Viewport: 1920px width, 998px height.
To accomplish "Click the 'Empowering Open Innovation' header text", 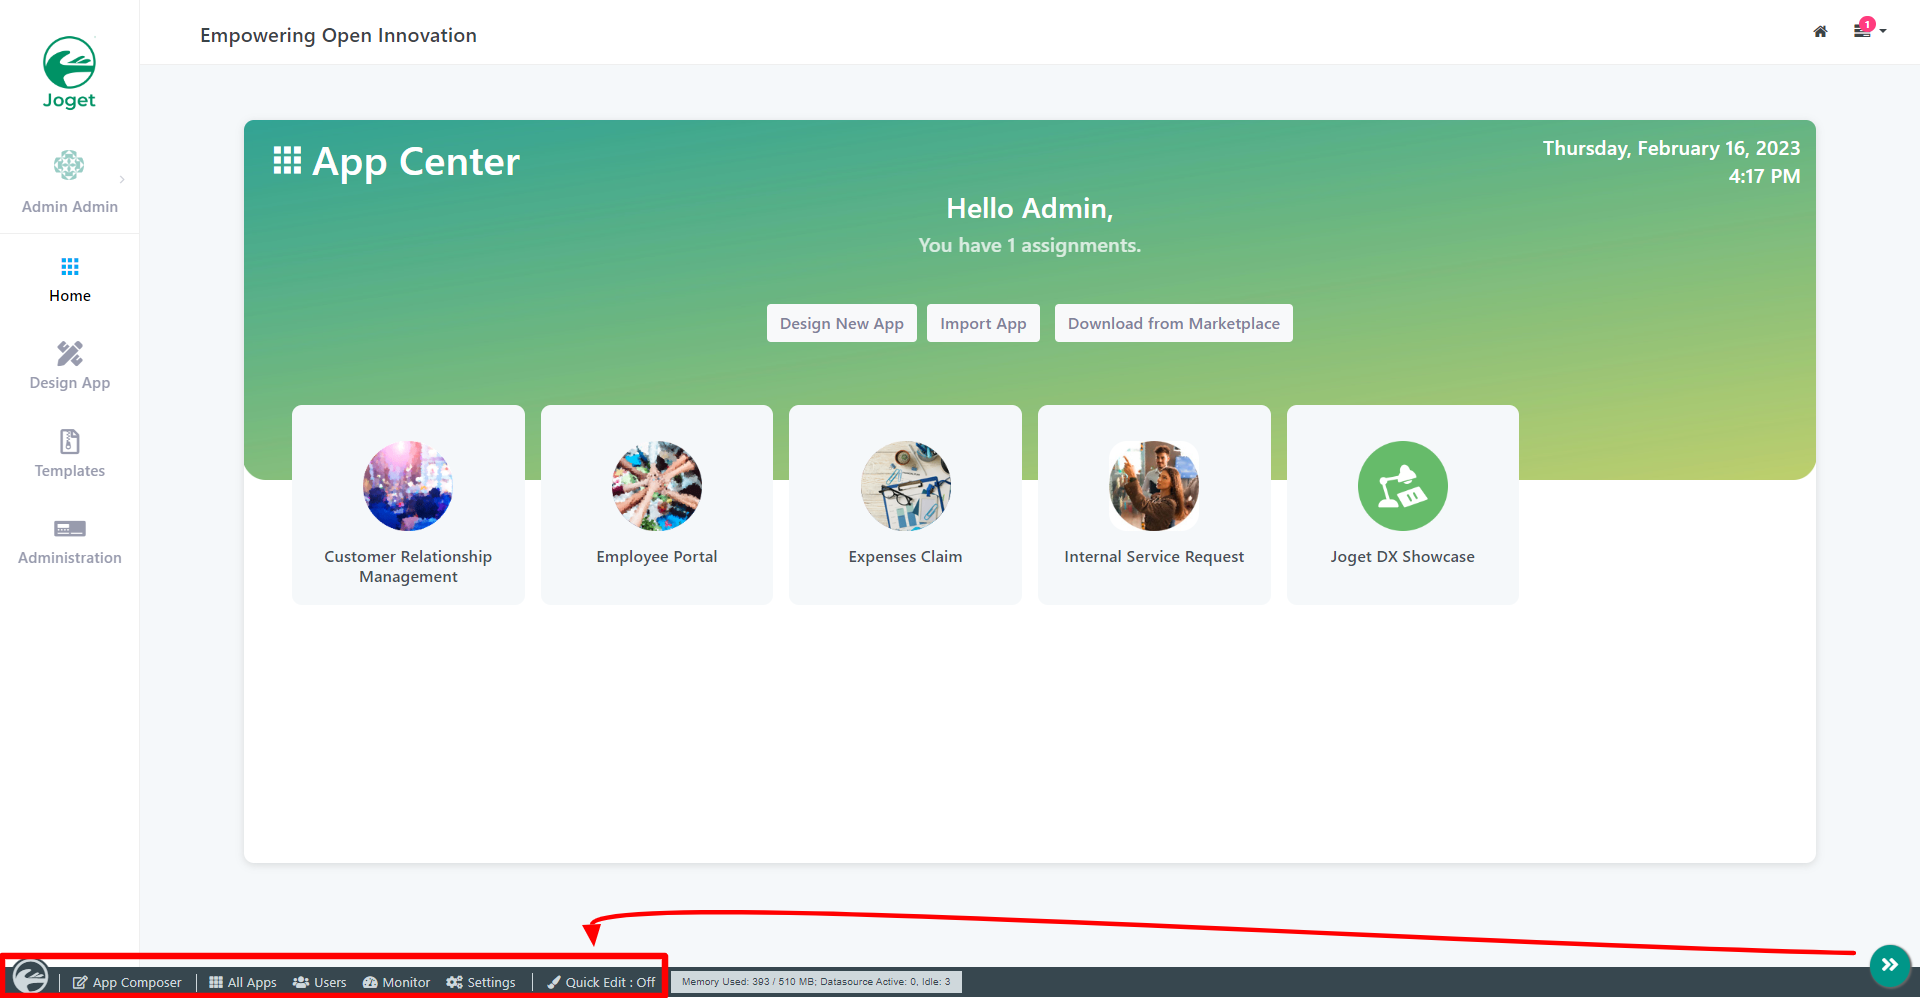I will pyautogui.click(x=338, y=35).
